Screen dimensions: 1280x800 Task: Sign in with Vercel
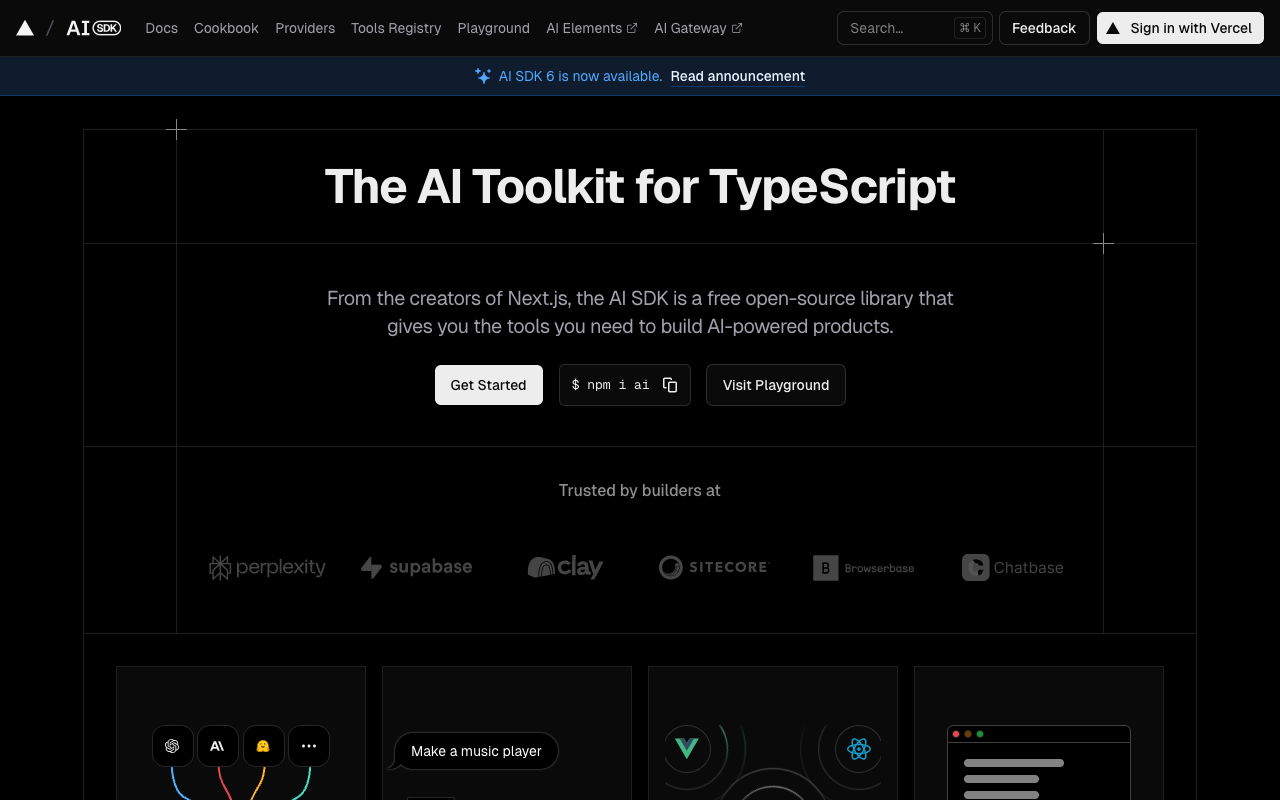[1180, 28]
